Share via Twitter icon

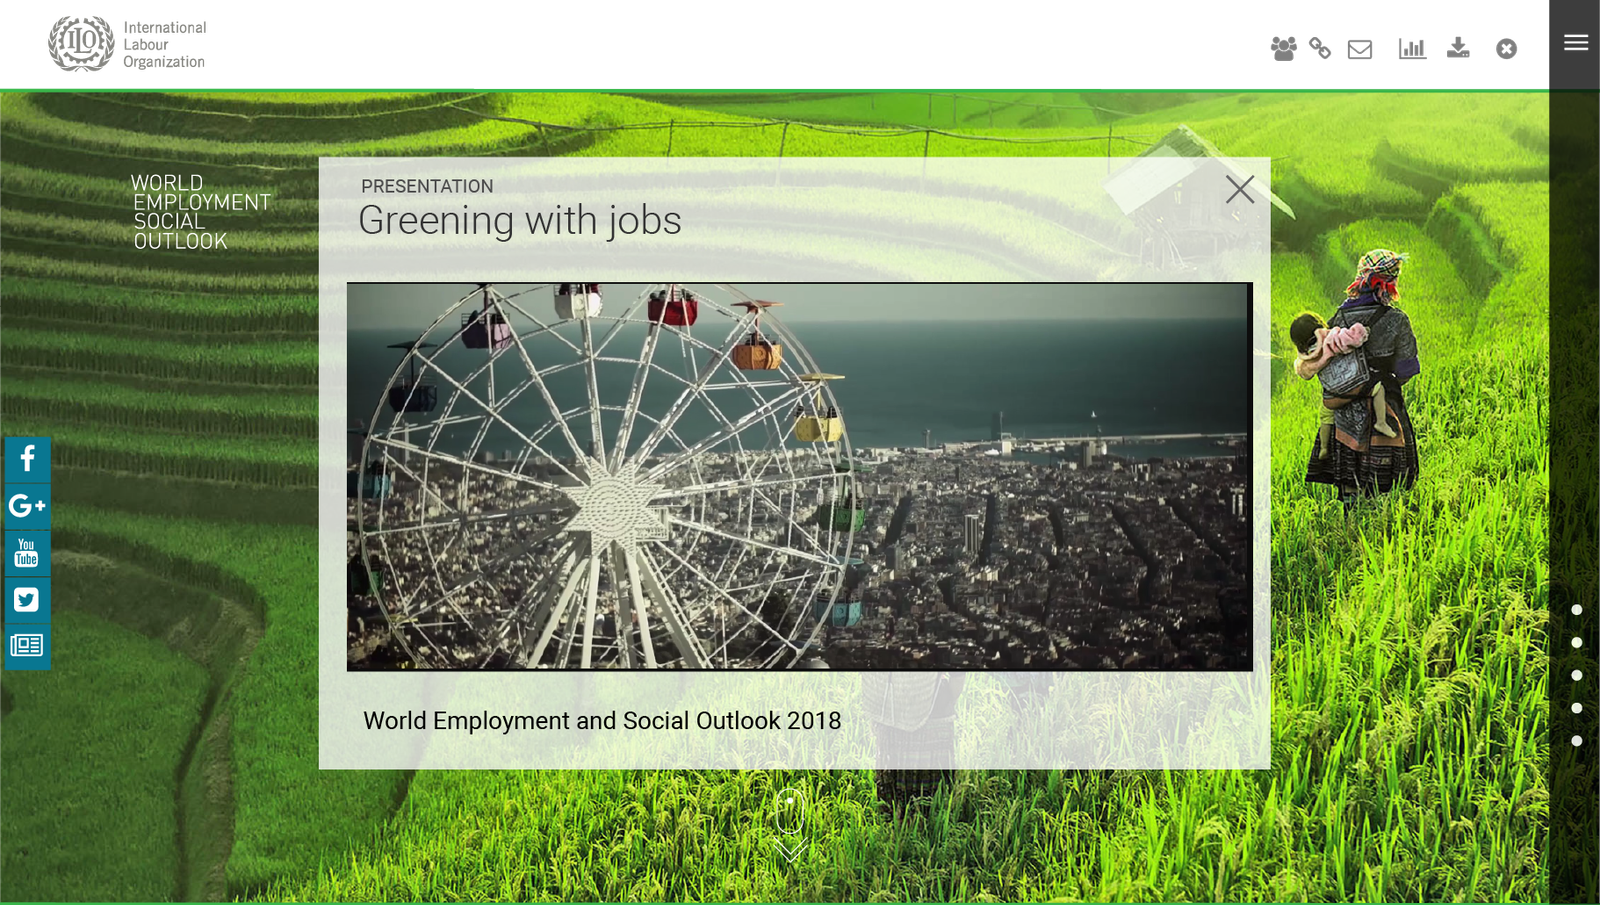pyautogui.click(x=27, y=599)
